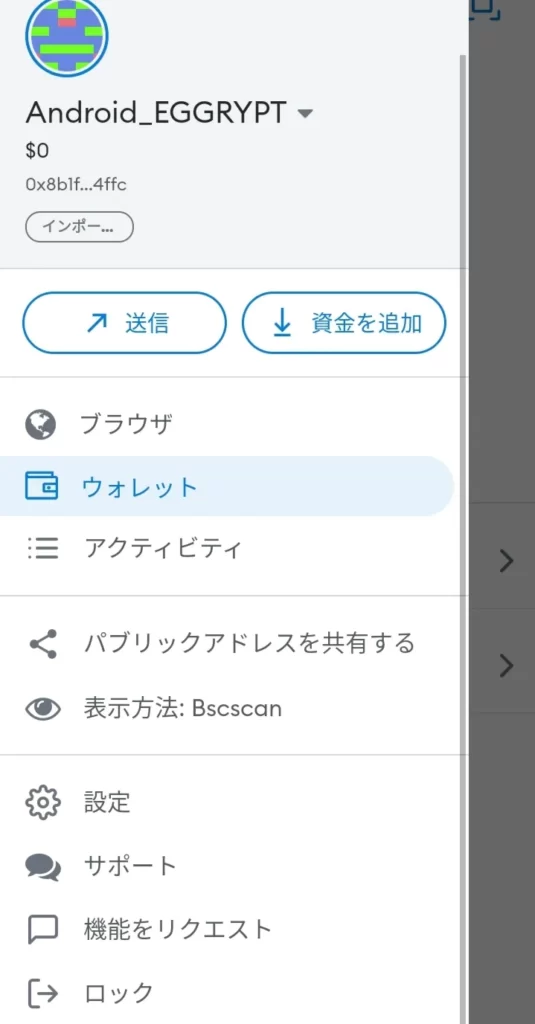This screenshot has width=535, height=1024.
Task: Open the lower right chevron in dimmed area
Action: click(506, 665)
